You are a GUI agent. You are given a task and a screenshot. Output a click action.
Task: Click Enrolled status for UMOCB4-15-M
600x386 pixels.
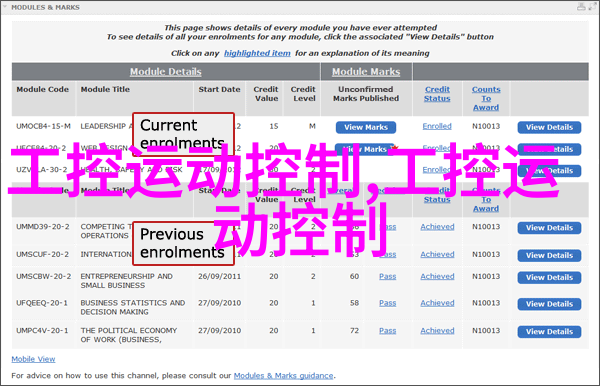(437, 126)
